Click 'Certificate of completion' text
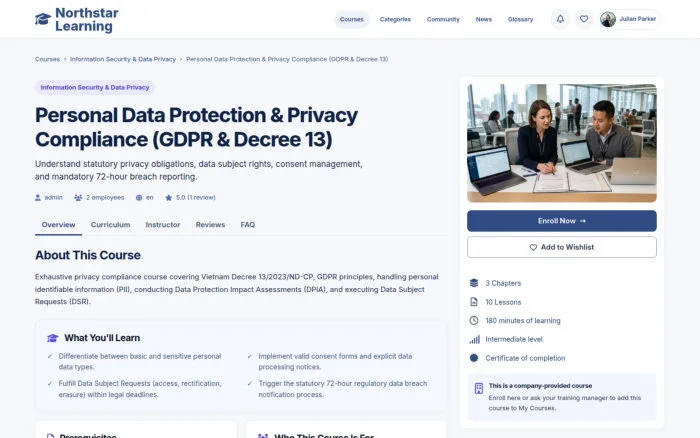 coord(525,358)
